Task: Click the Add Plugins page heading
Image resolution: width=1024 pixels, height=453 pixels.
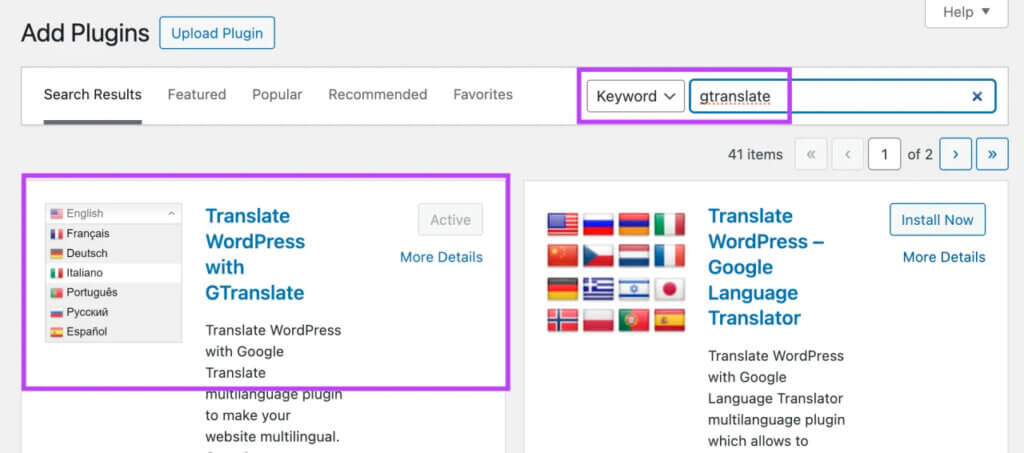Action: tap(85, 33)
